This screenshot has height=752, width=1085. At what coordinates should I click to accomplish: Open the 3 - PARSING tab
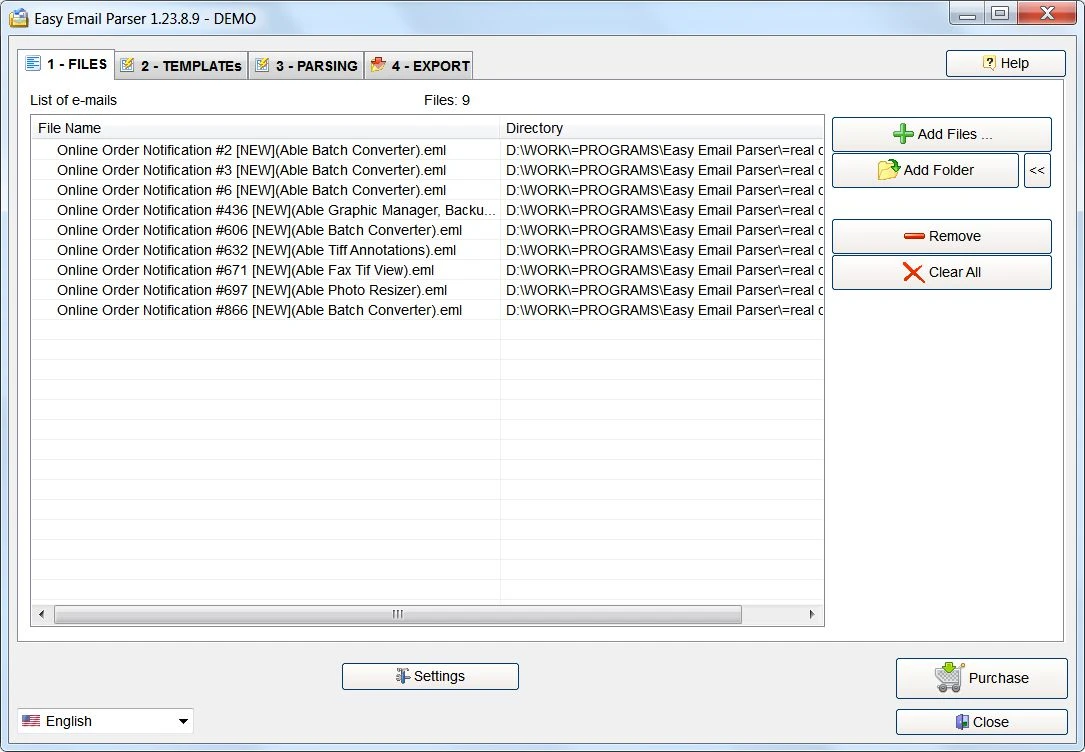pyautogui.click(x=306, y=66)
